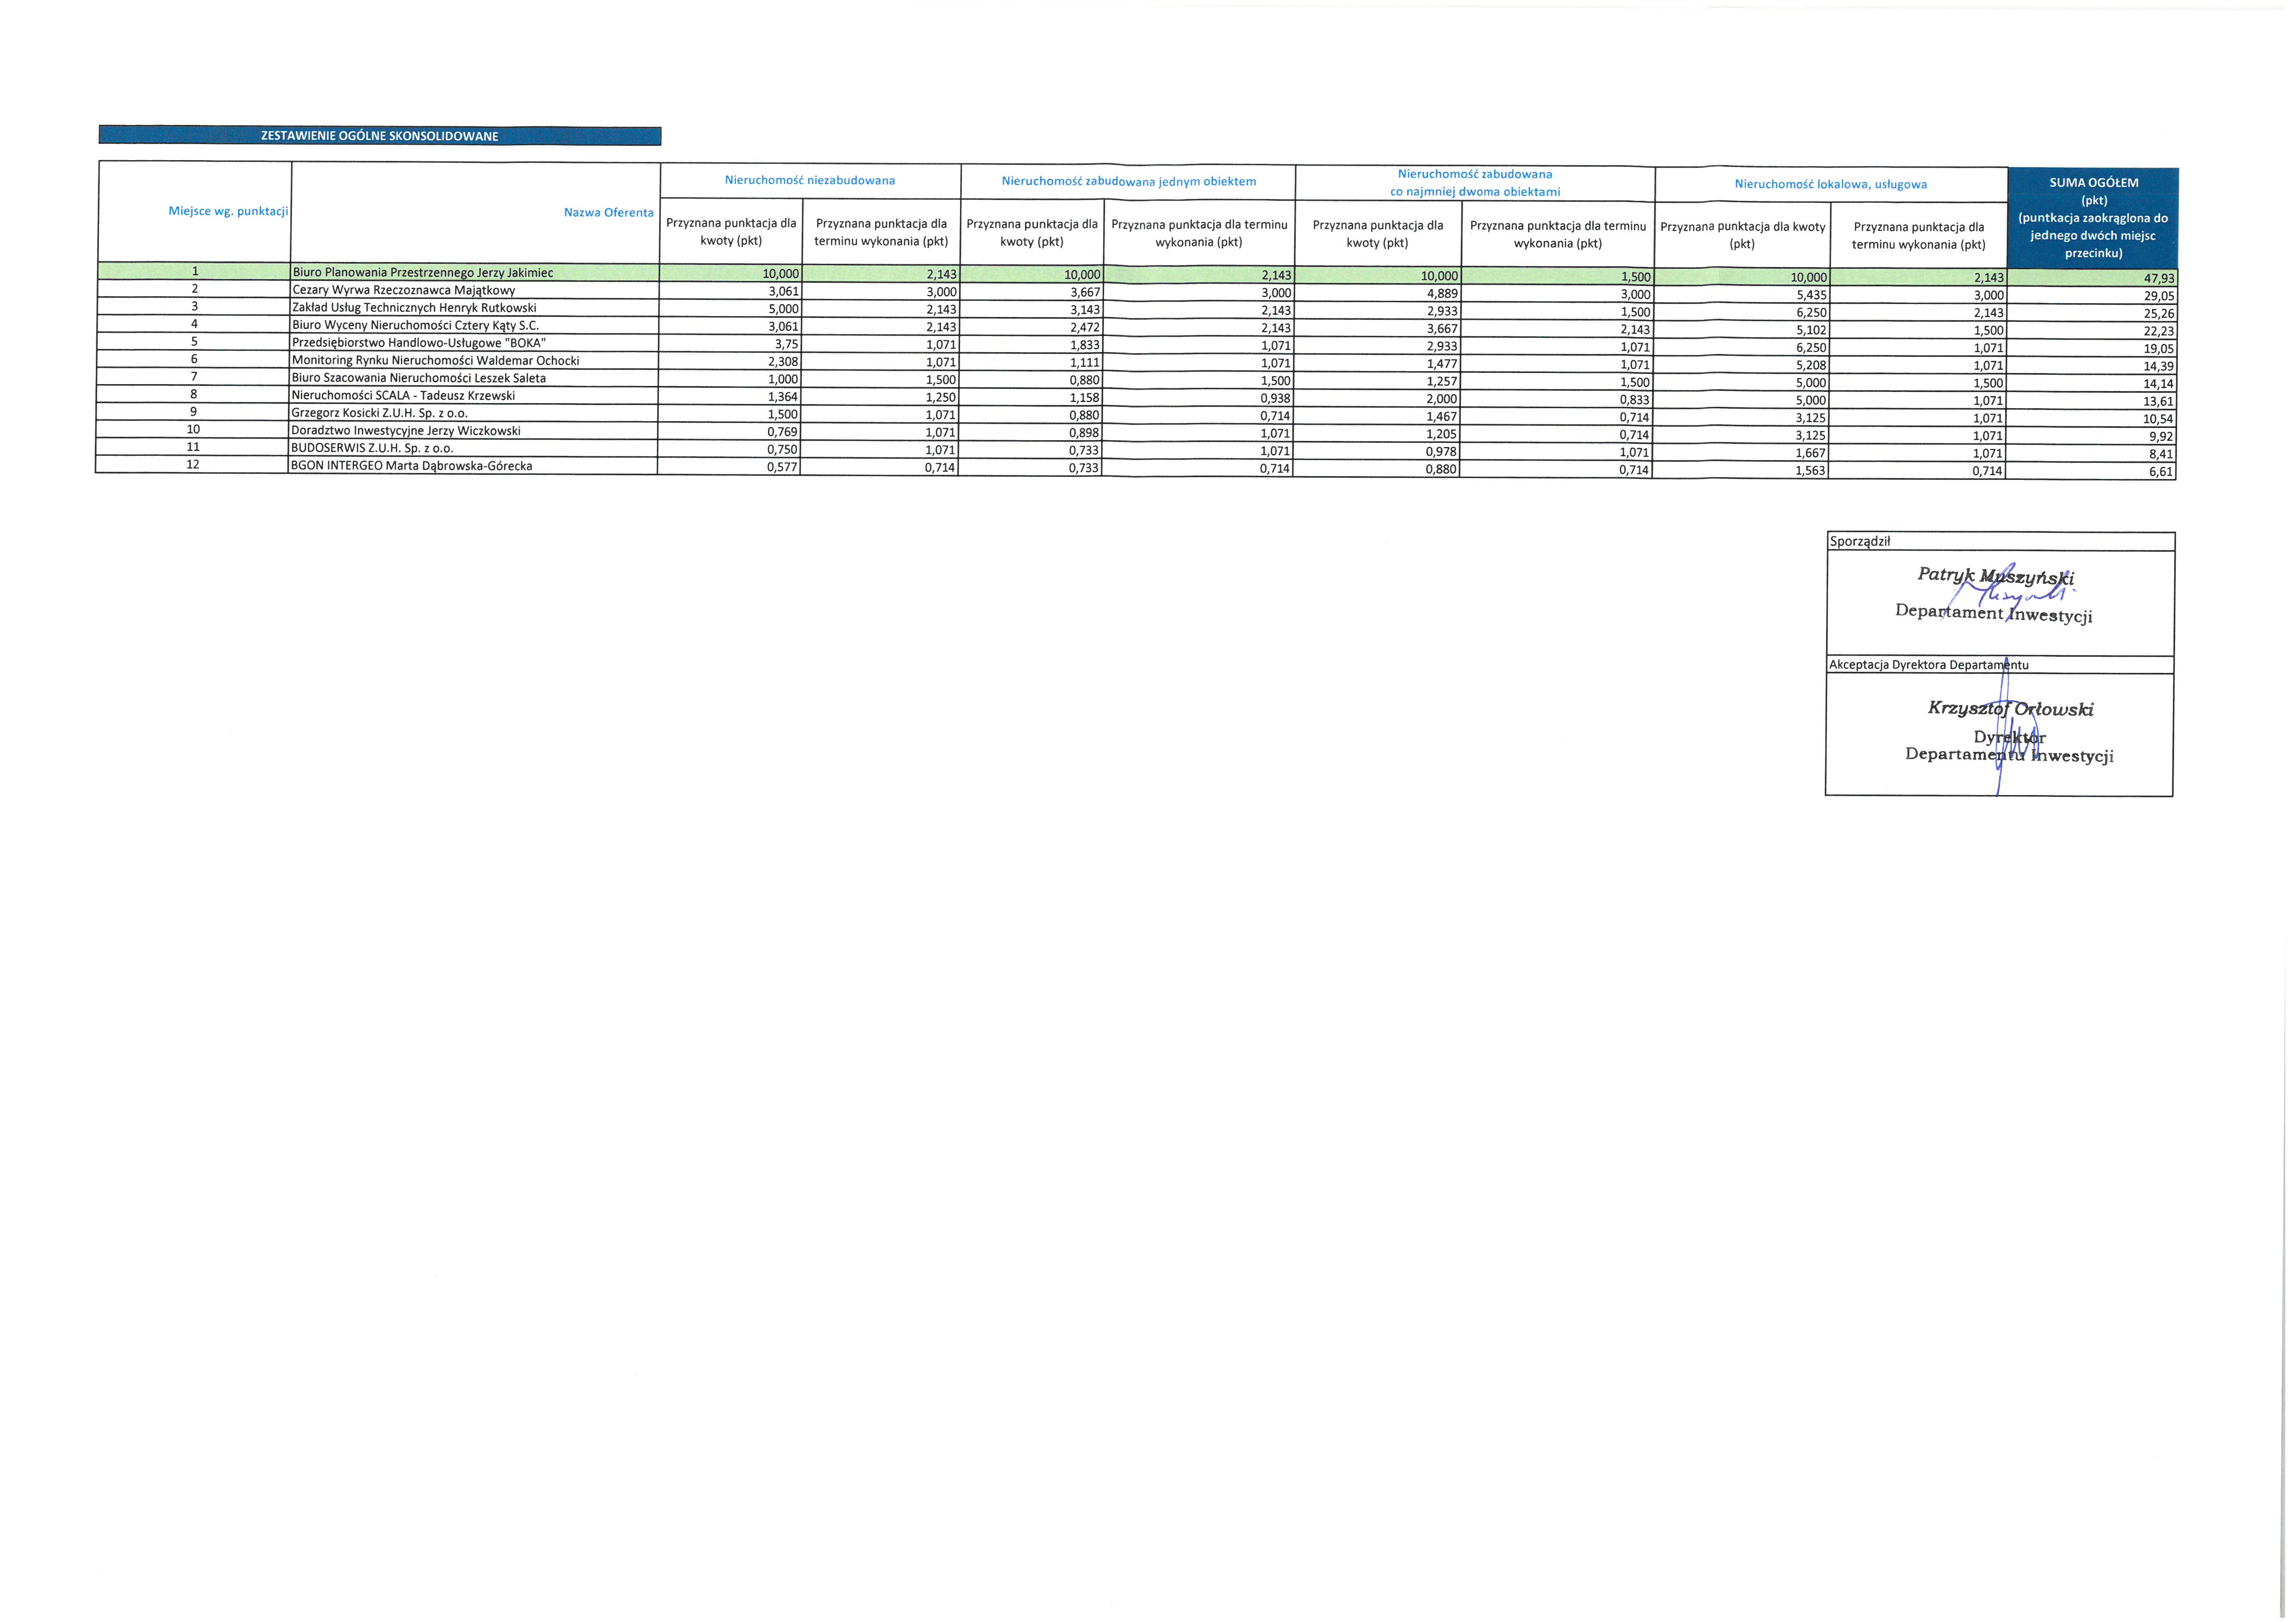Click the total score 14,39
This screenshot has width=2296, height=1623.
(2159, 367)
